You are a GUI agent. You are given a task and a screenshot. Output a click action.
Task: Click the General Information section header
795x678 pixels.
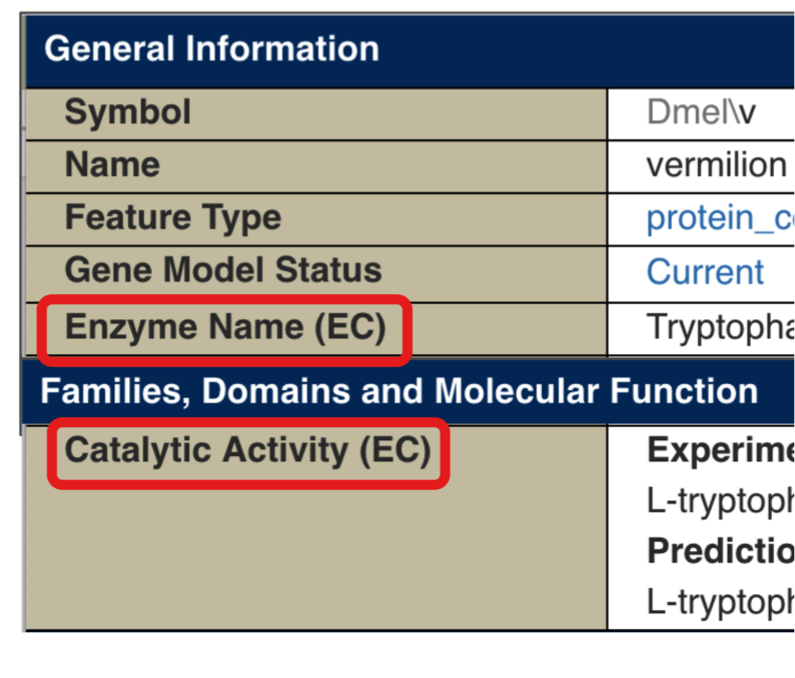click(x=212, y=49)
